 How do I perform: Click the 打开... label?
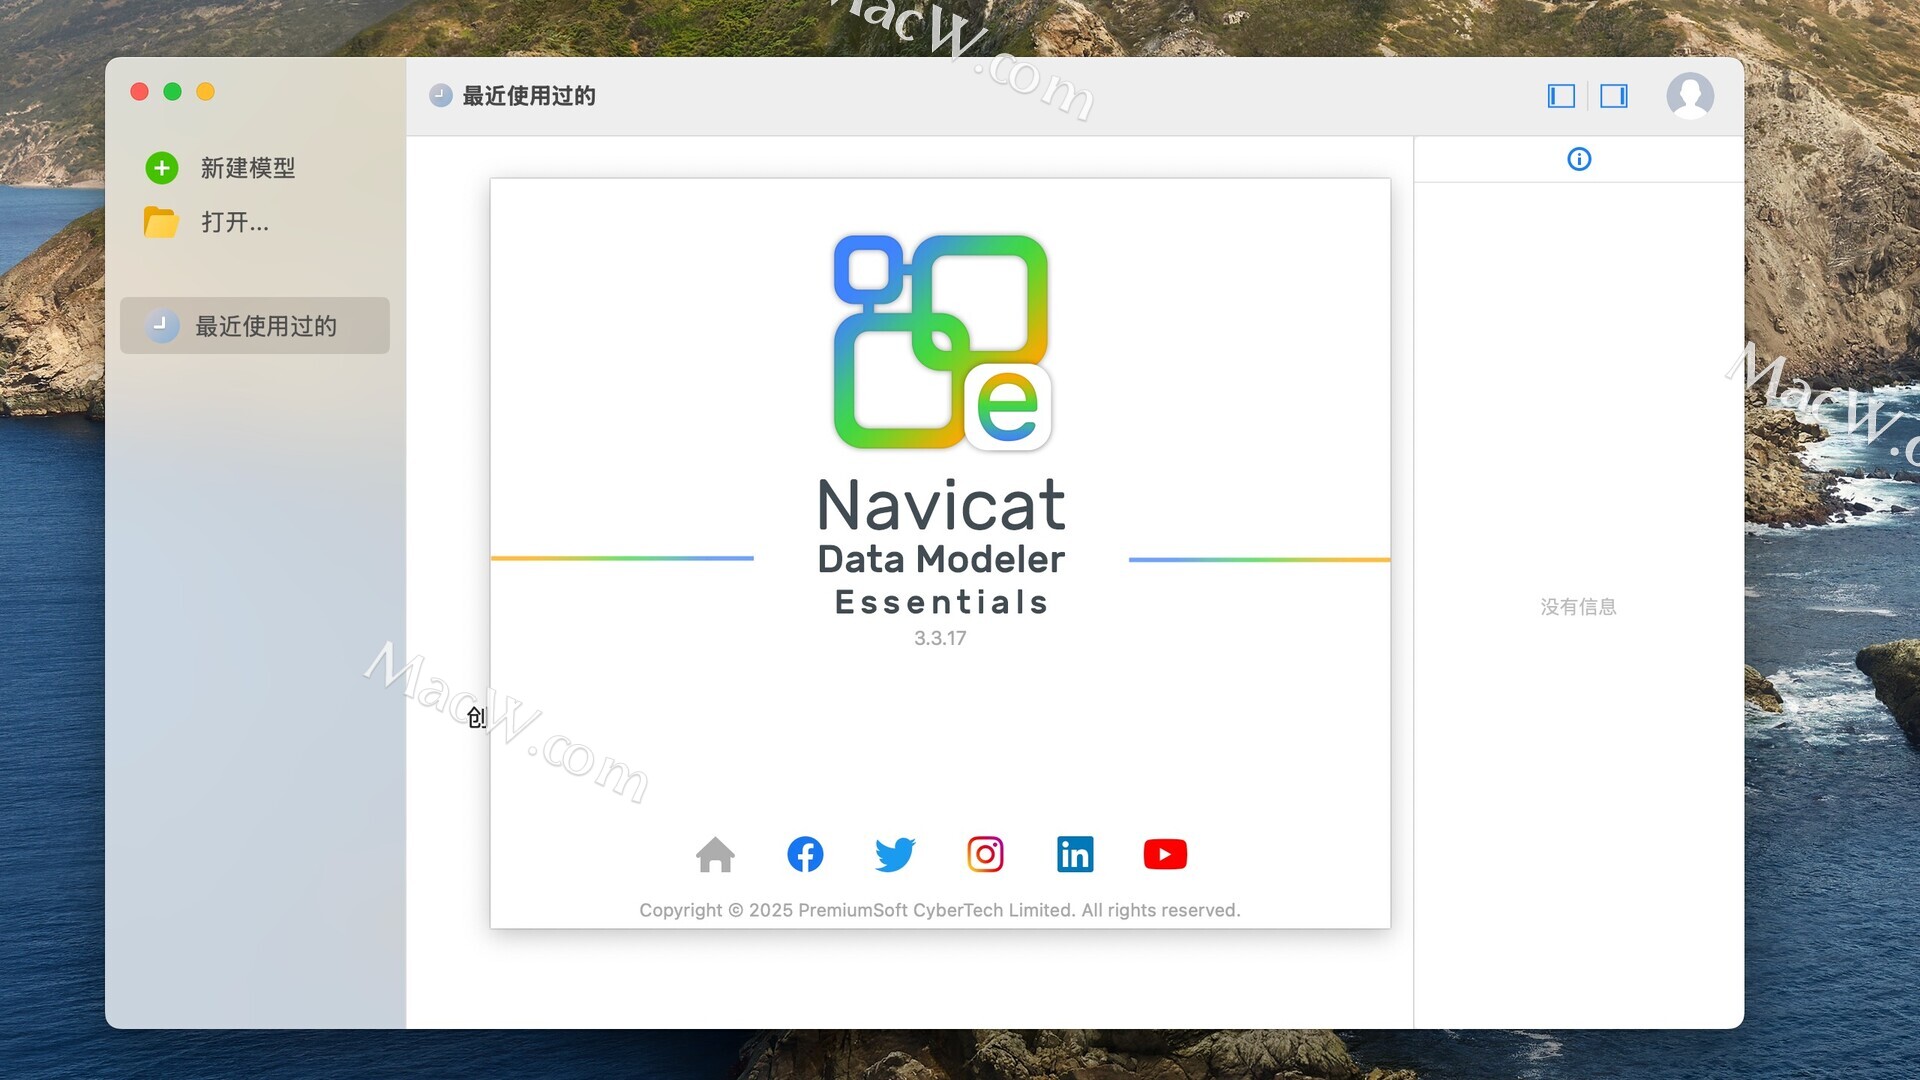click(x=235, y=222)
